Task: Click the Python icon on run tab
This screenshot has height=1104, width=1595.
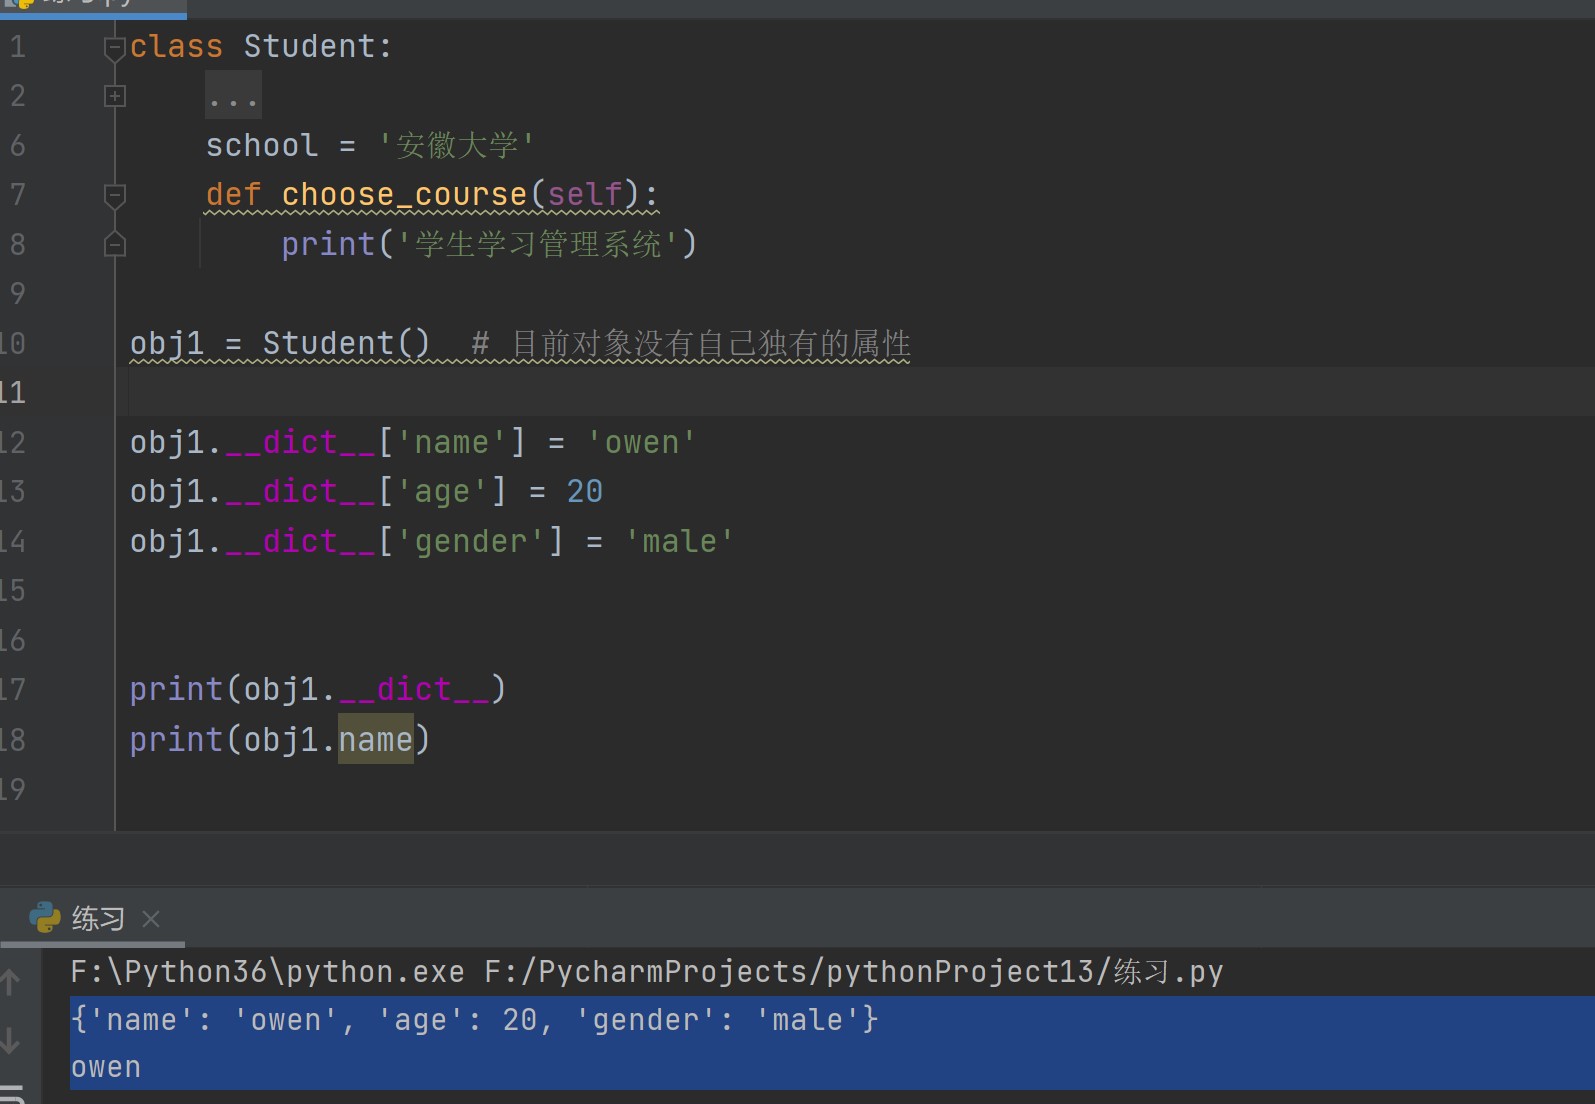Action: point(45,918)
